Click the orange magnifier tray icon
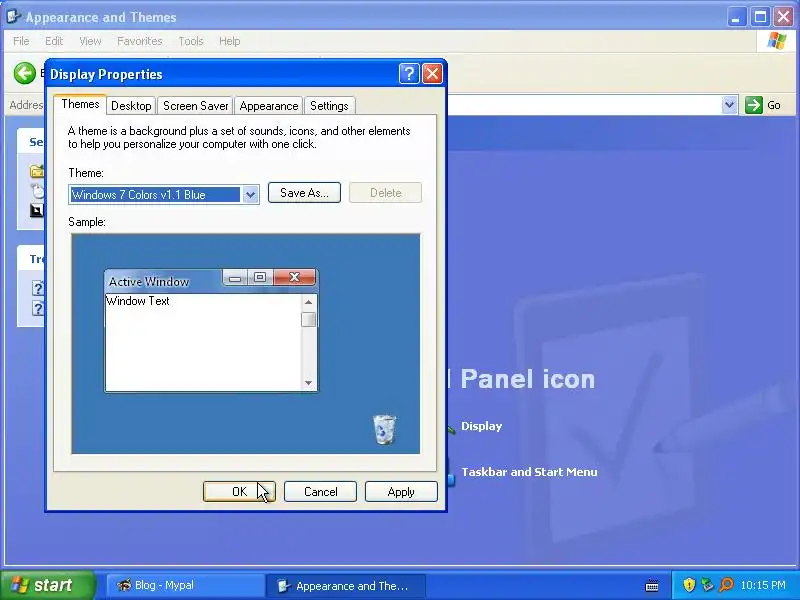This screenshot has height=600, width=800. coord(726,585)
